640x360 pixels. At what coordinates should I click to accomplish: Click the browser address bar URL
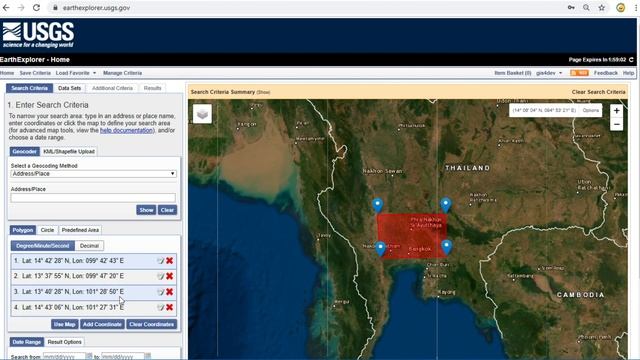point(96,8)
